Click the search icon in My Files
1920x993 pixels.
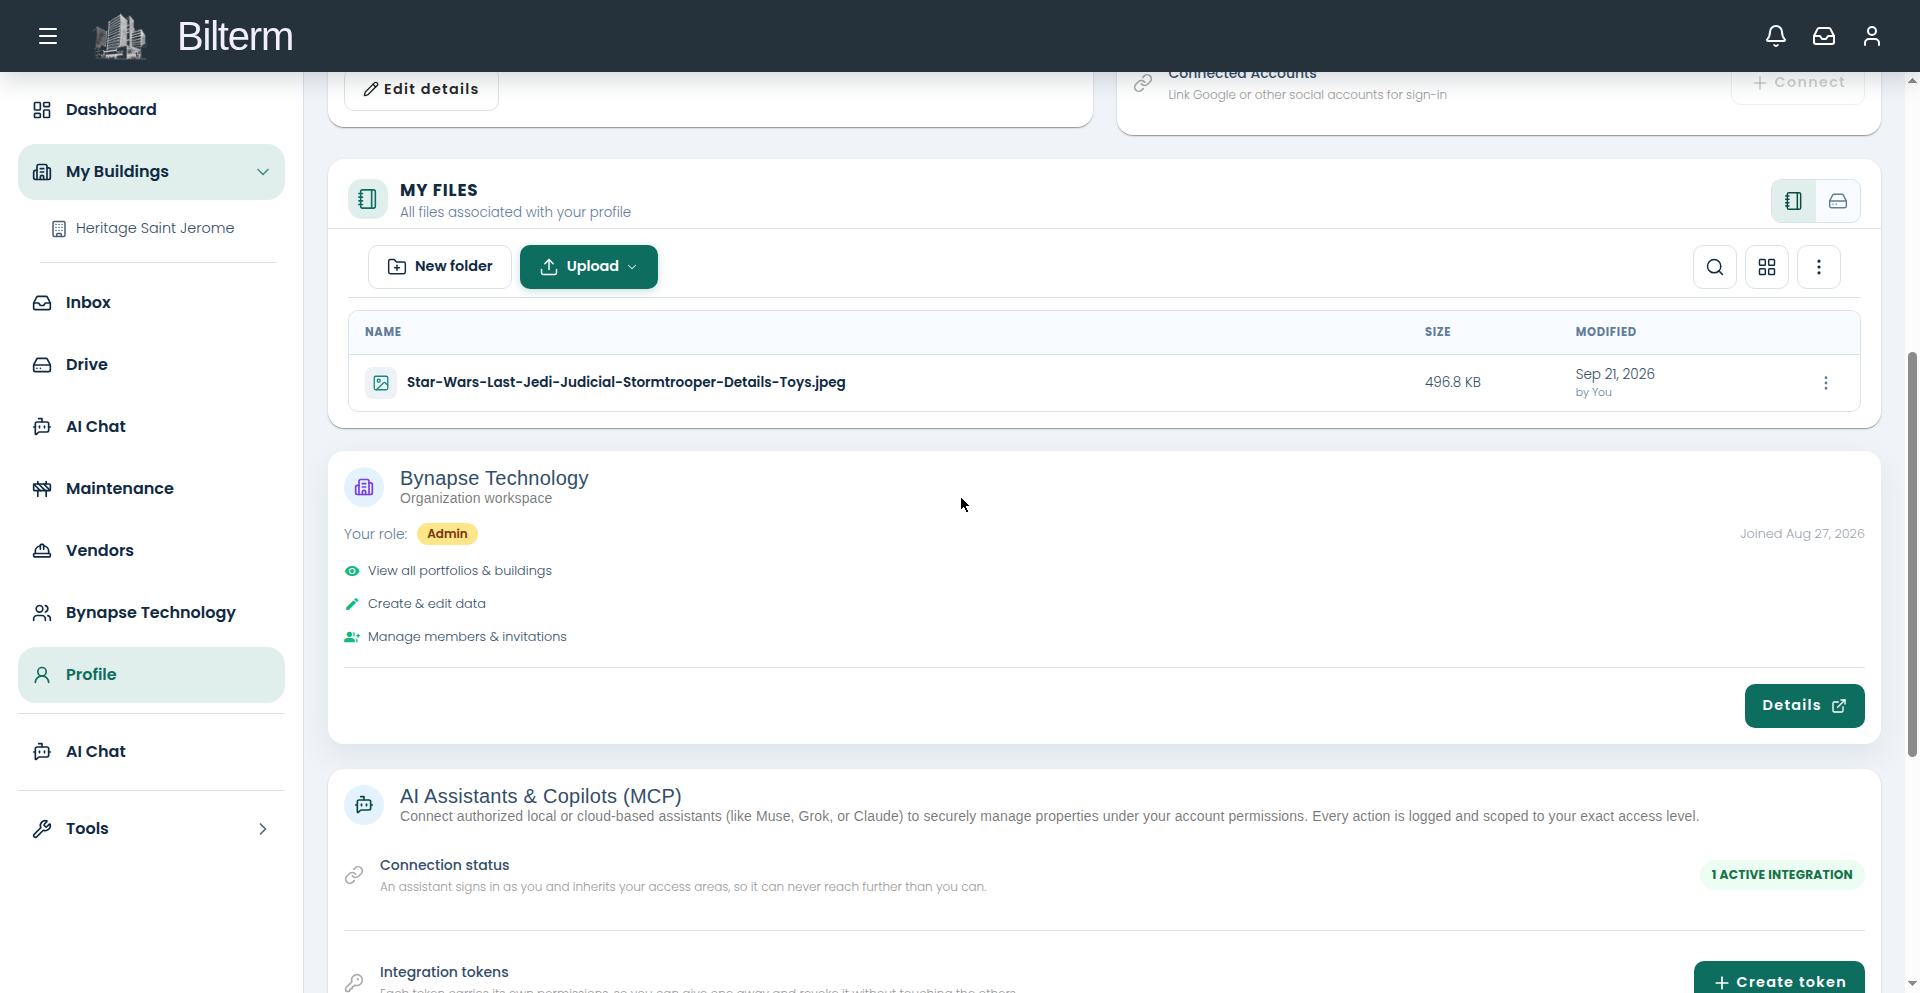1715,267
